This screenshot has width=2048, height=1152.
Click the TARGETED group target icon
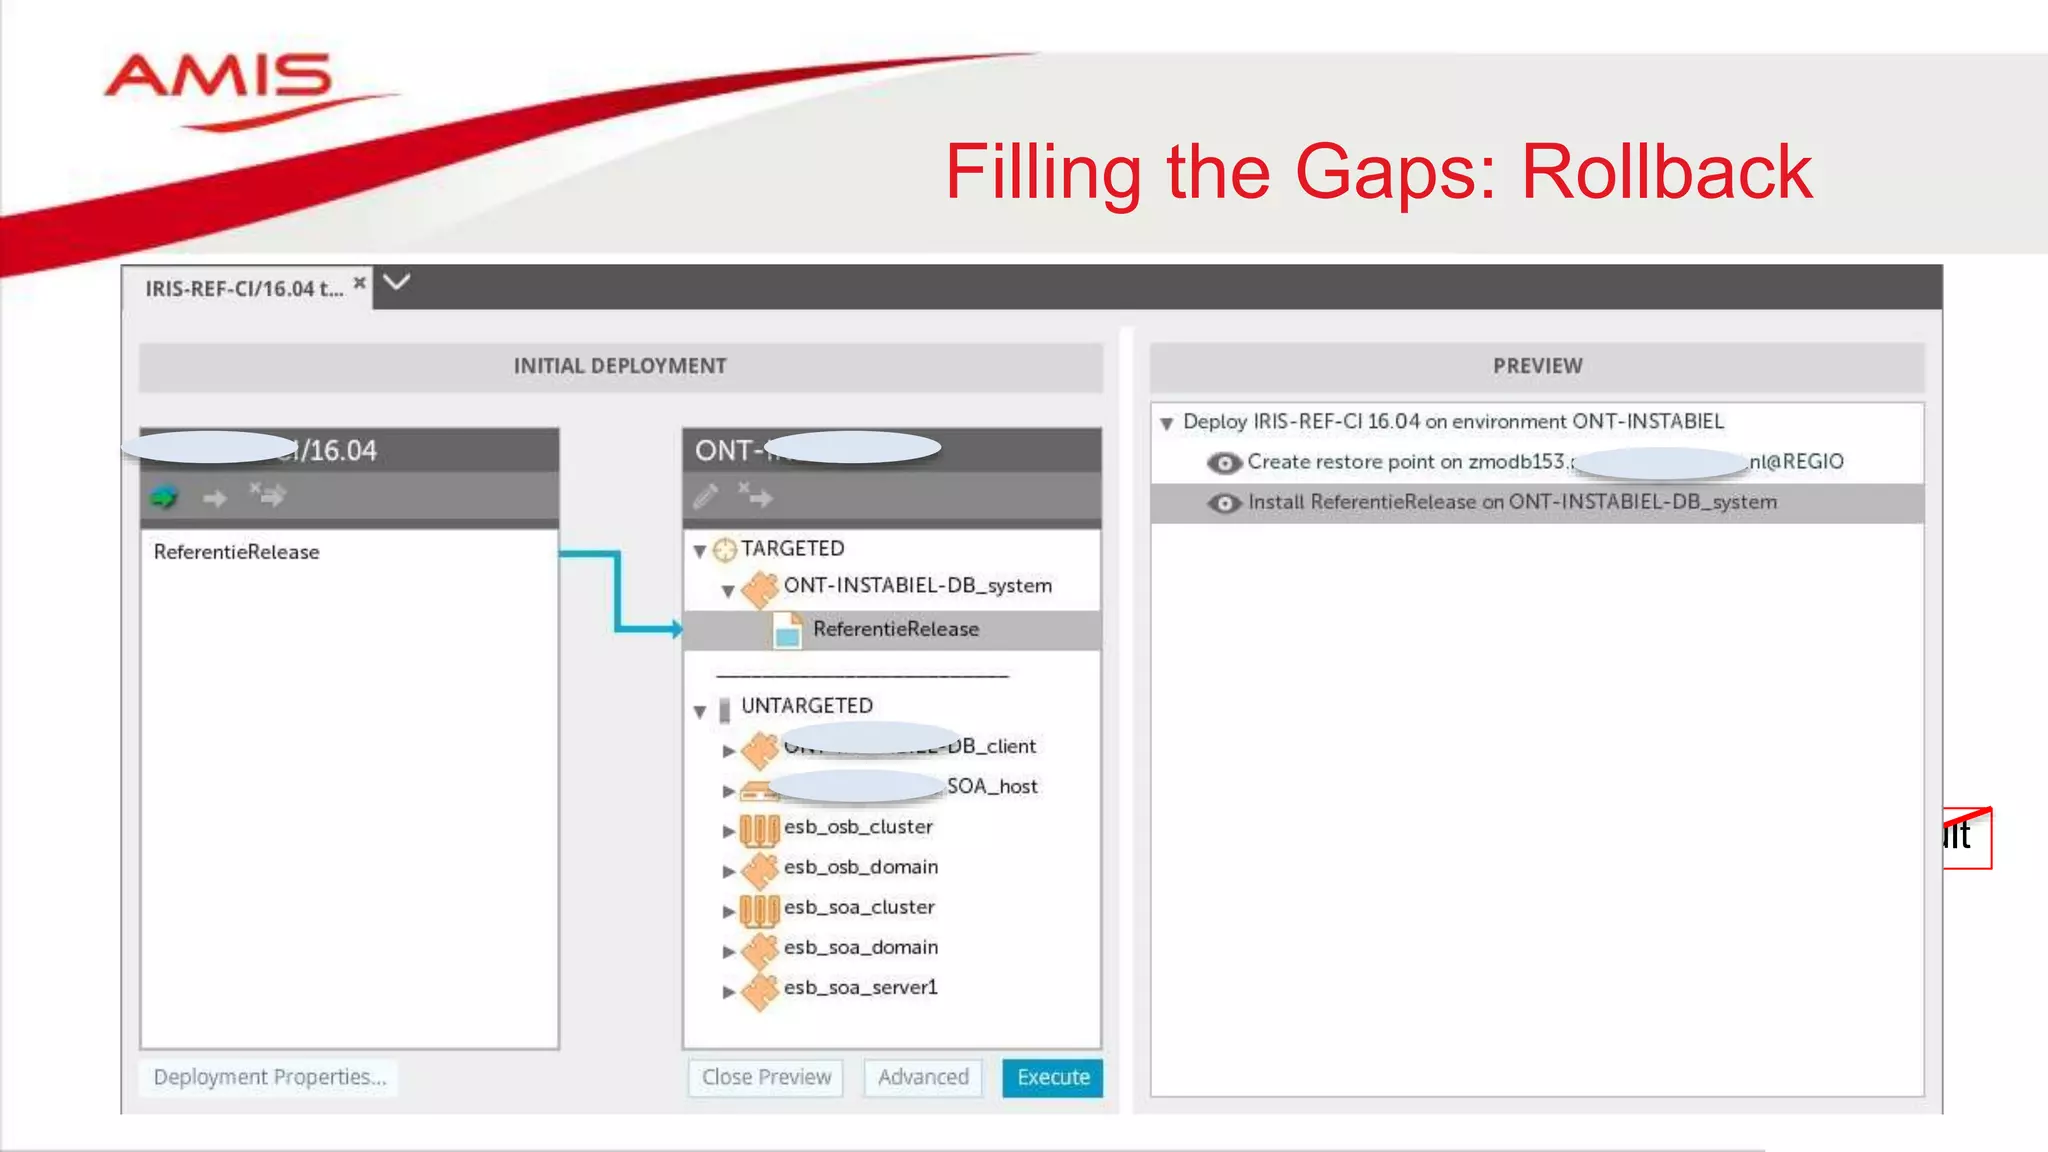pyautogui.click(x=725, y=549)
